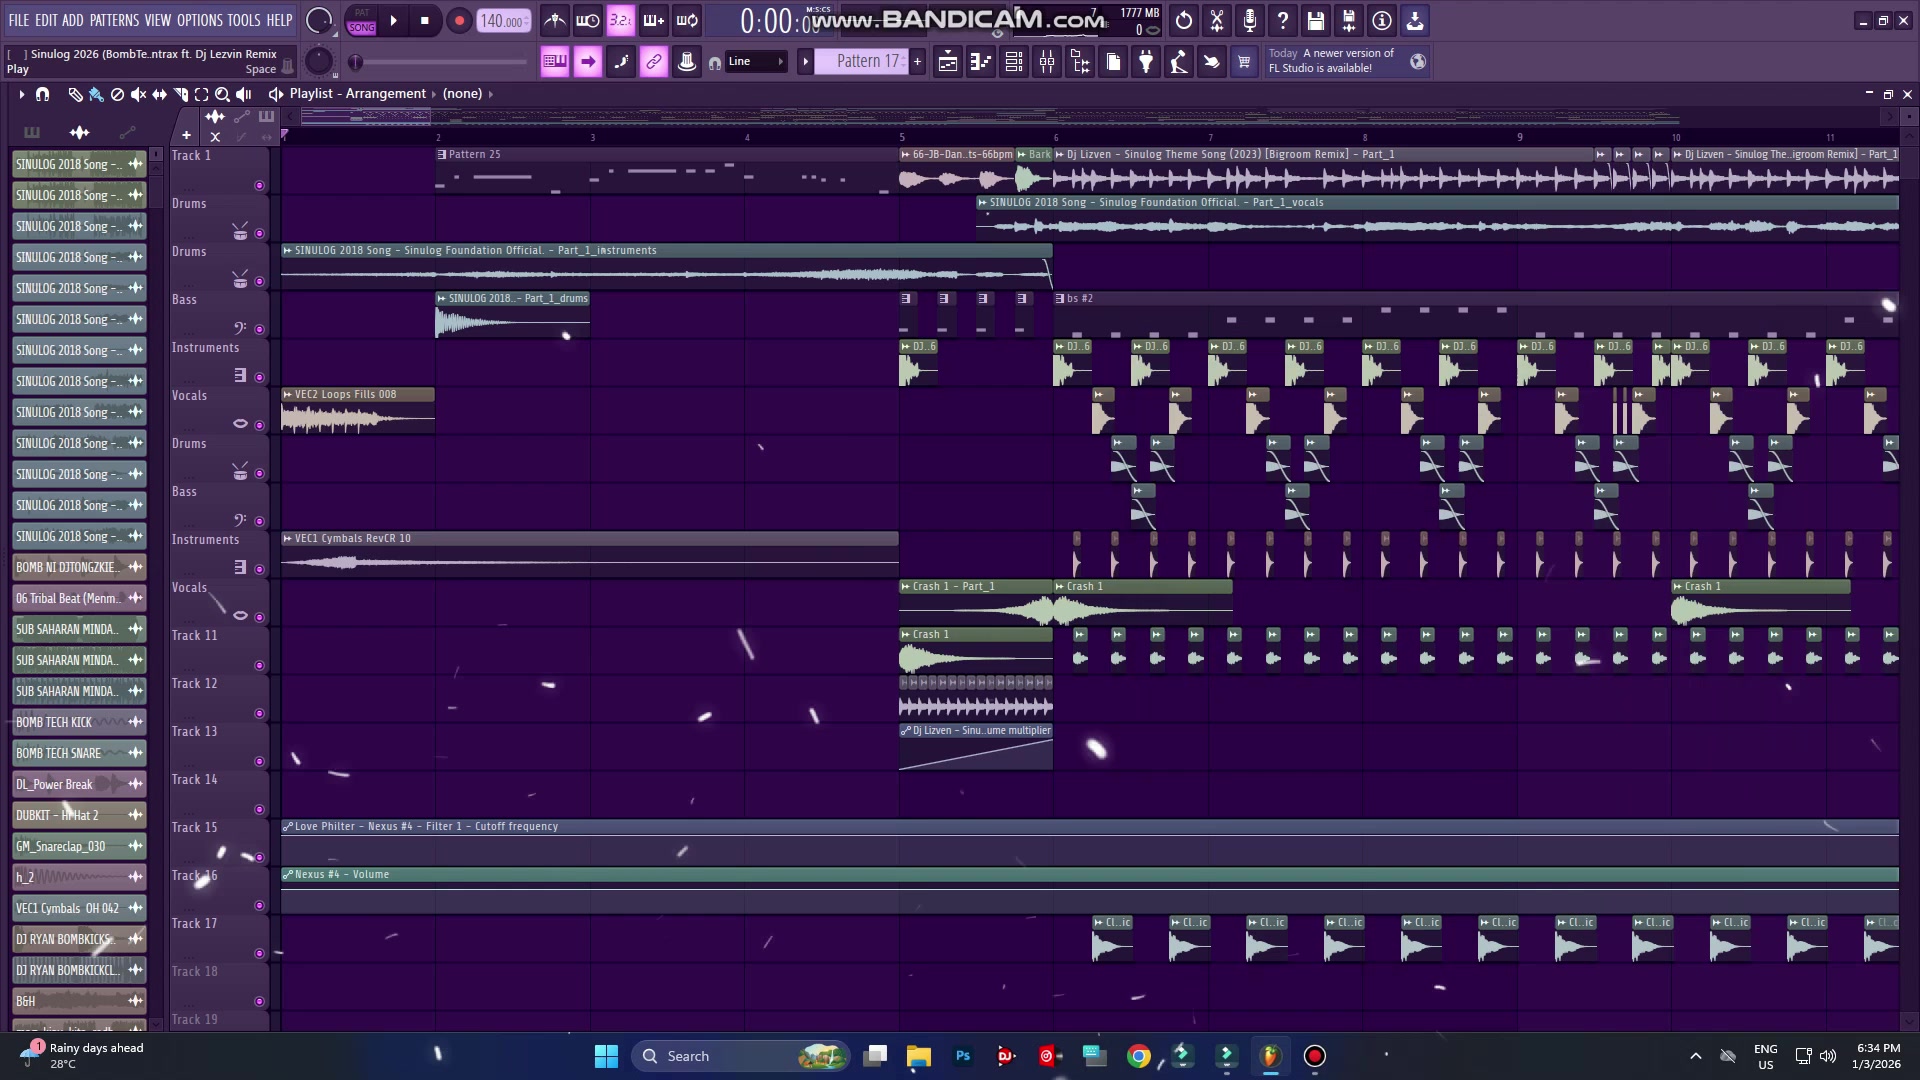Show hidden system tray icons chevron

click(x=1695, y=1056)
